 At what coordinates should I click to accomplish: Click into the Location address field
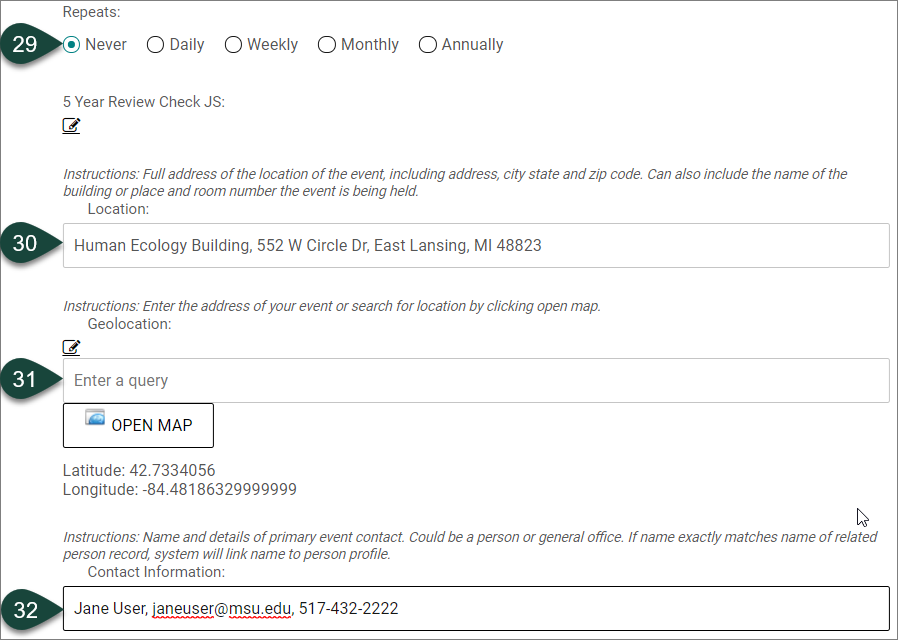click(476, 246)
